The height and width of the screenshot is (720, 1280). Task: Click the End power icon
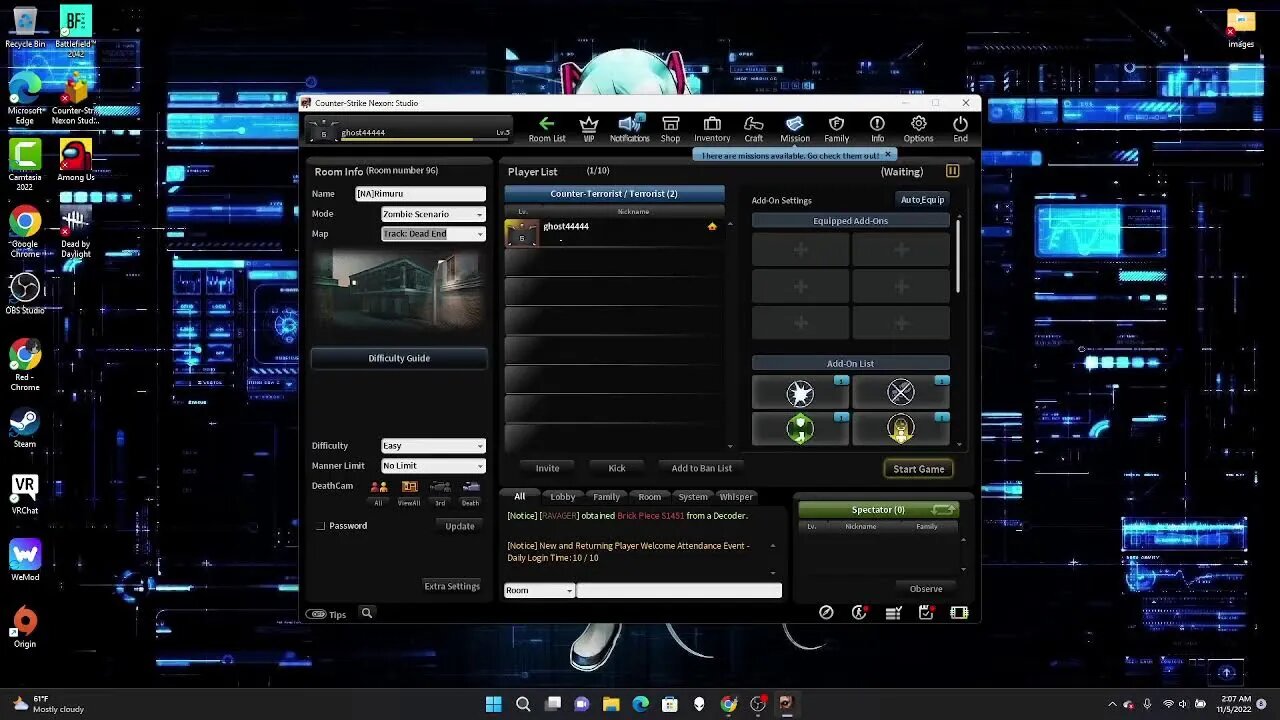click(960, 129)
